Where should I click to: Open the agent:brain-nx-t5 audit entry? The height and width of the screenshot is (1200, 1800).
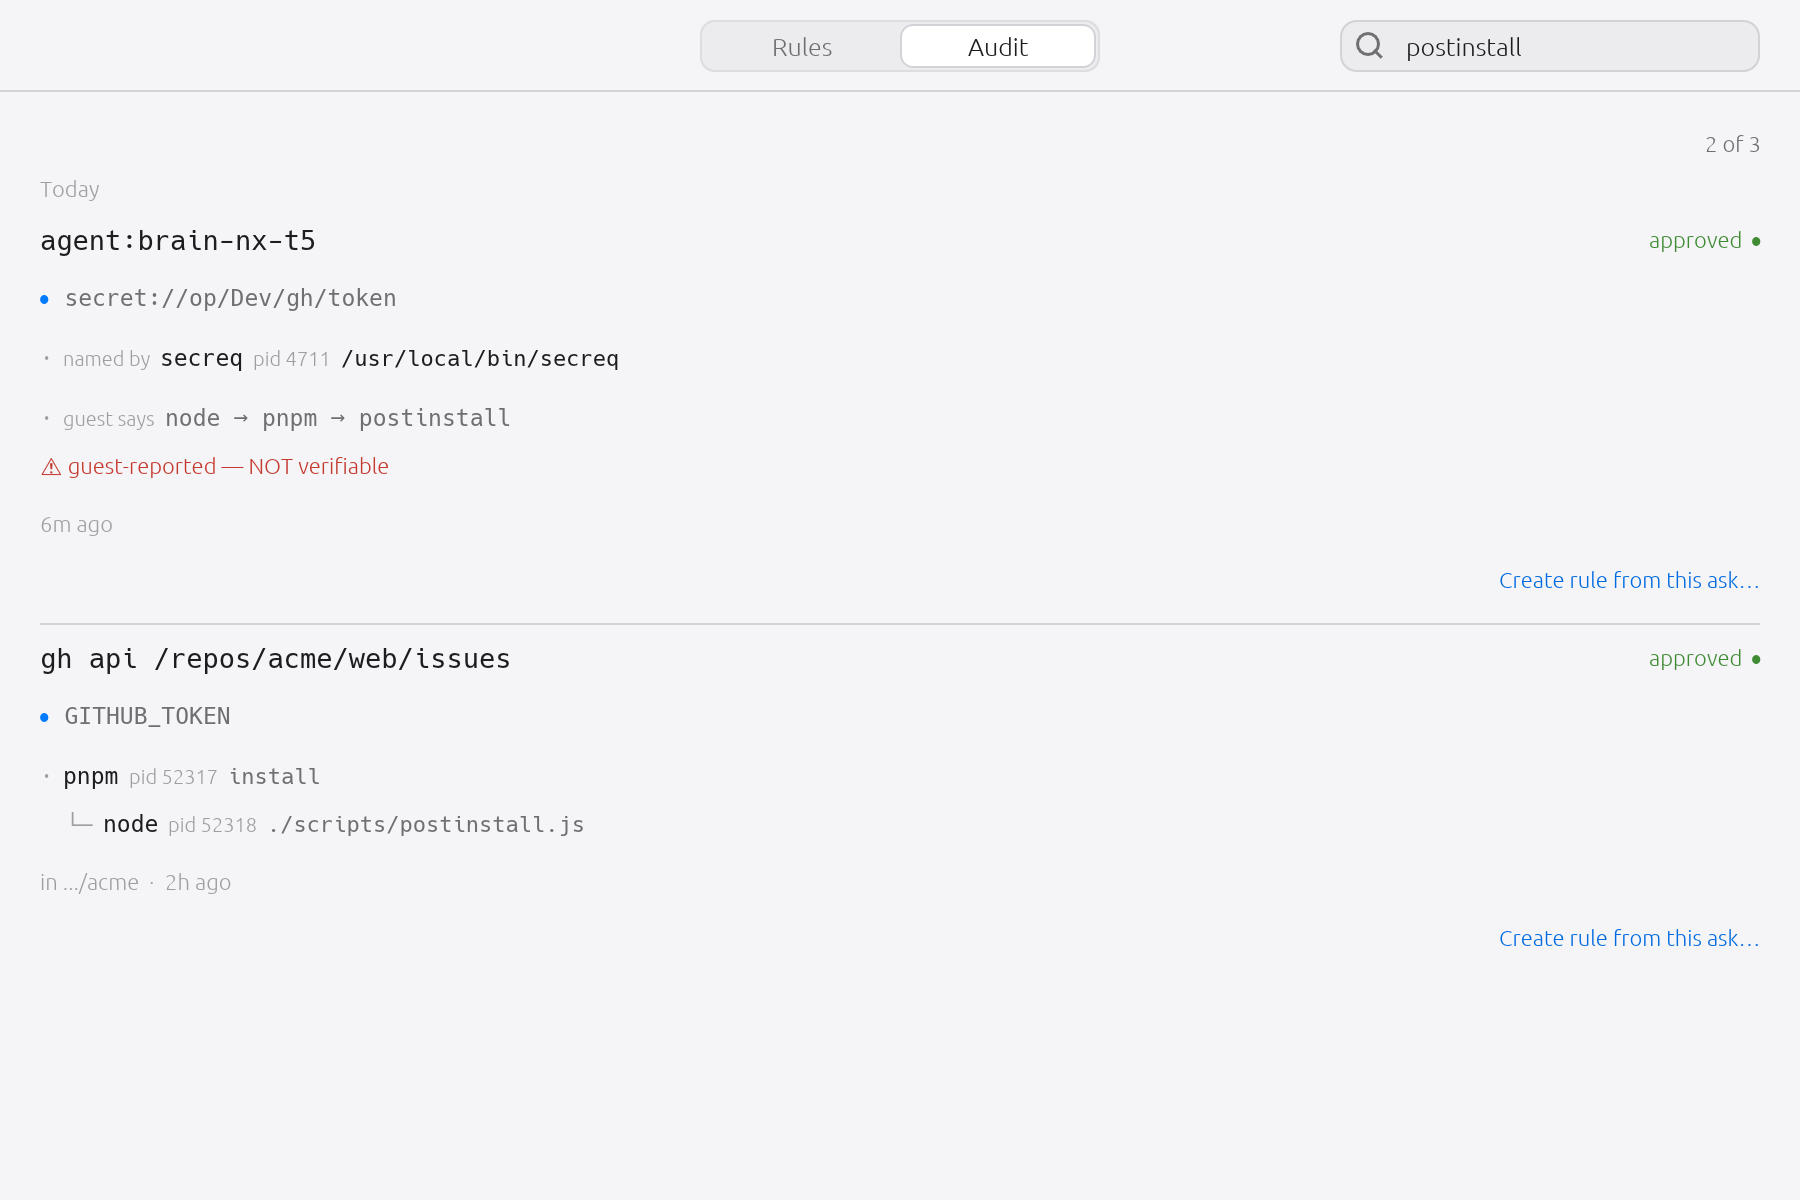click(178, 241)
